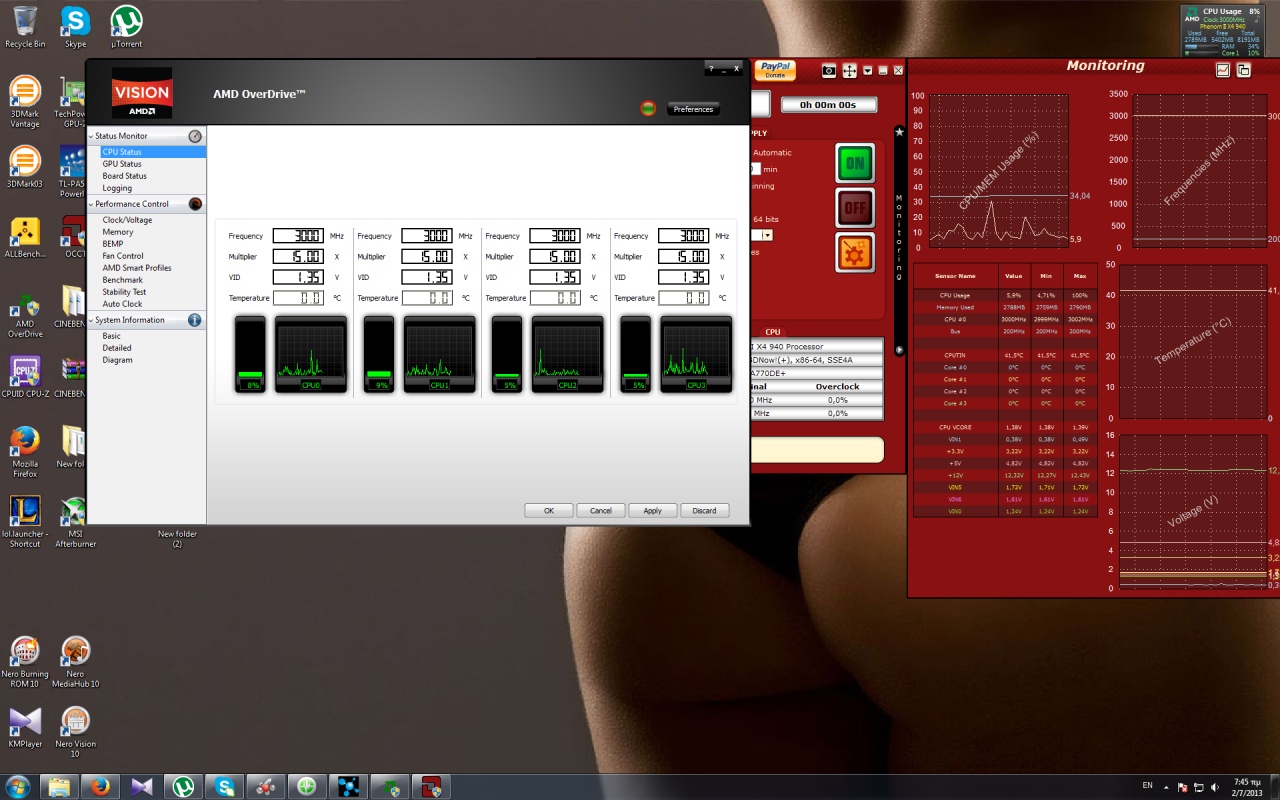Click the OCCT screenshot camera icon
The image size is (1280, 800).
tap(829, 70)
